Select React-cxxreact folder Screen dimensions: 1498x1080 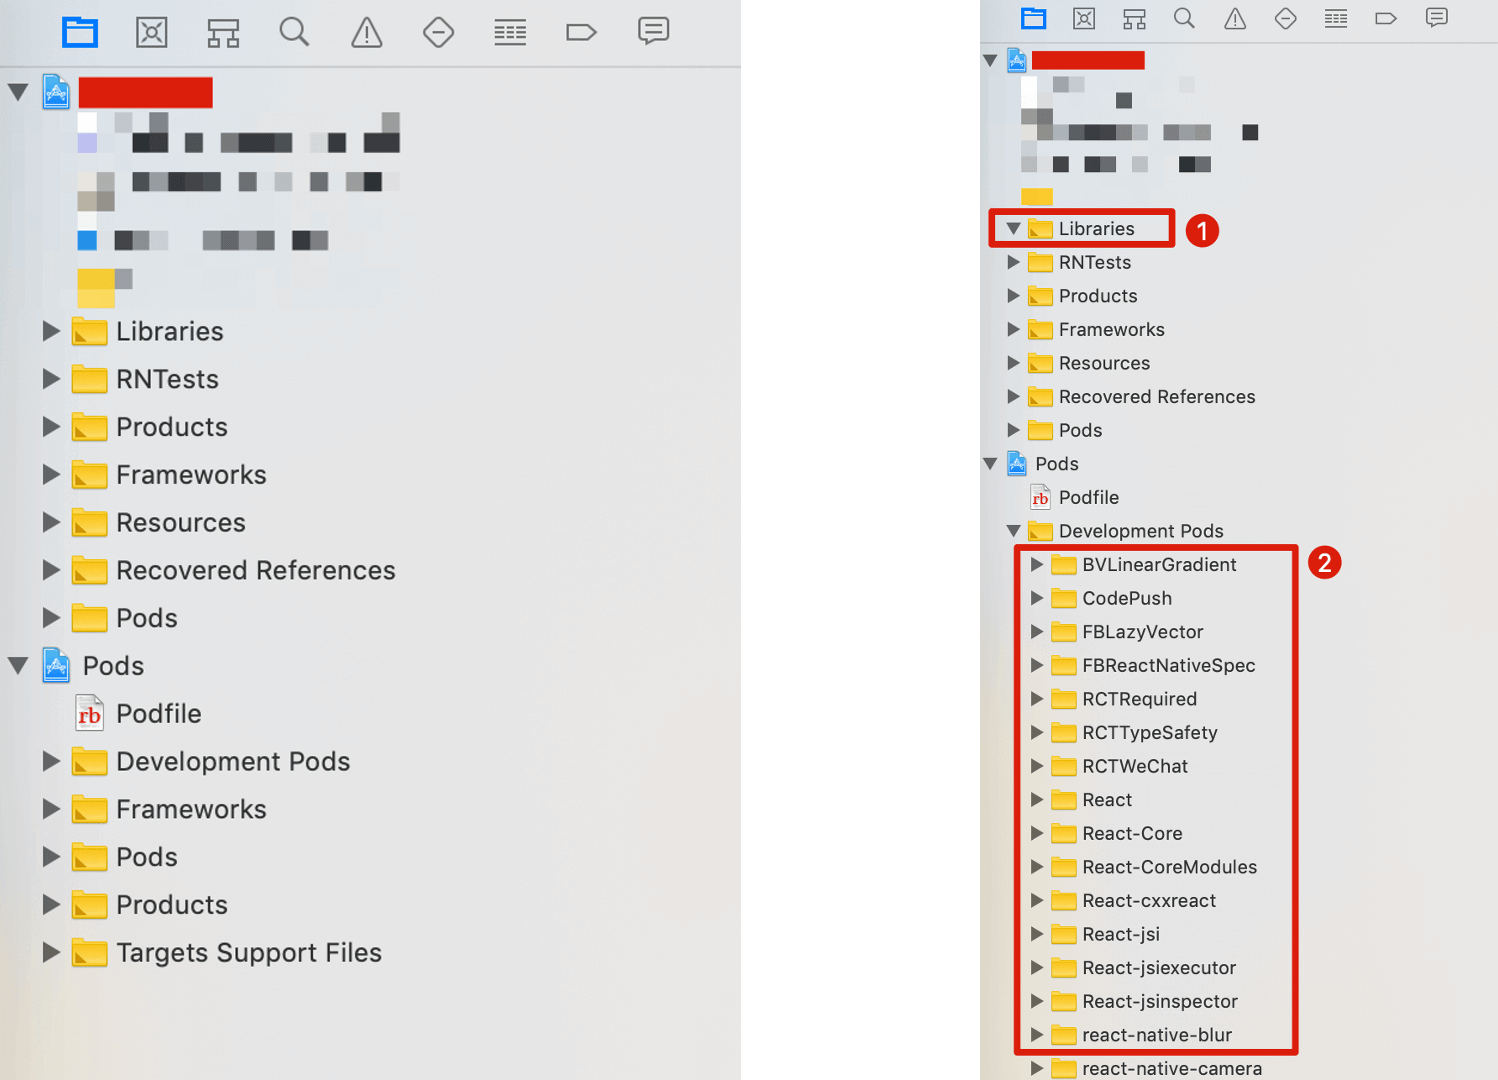(1133, 901)
